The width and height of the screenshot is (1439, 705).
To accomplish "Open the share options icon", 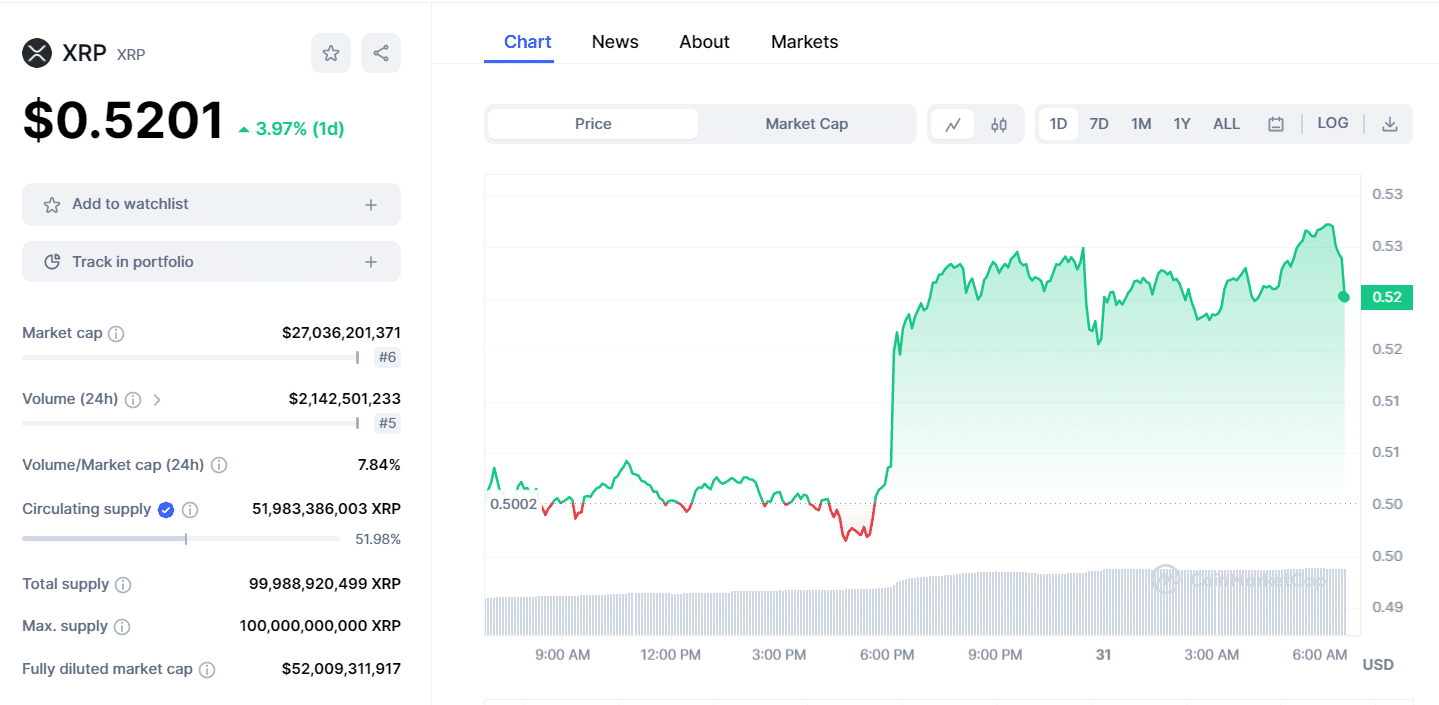I will tap(381, 53).
